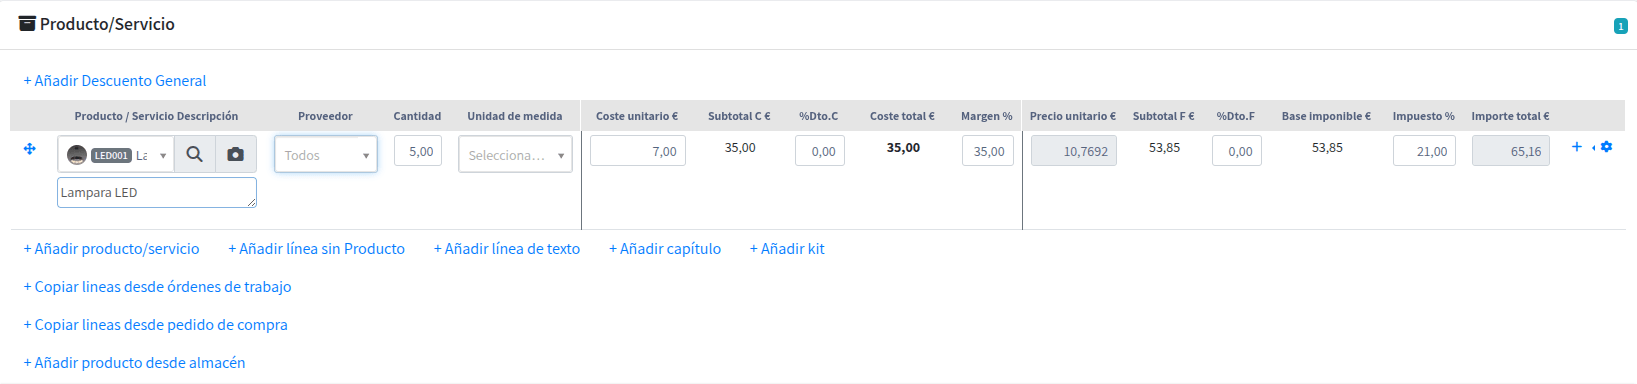Click the product search magnifier icon

coord(195,154)
